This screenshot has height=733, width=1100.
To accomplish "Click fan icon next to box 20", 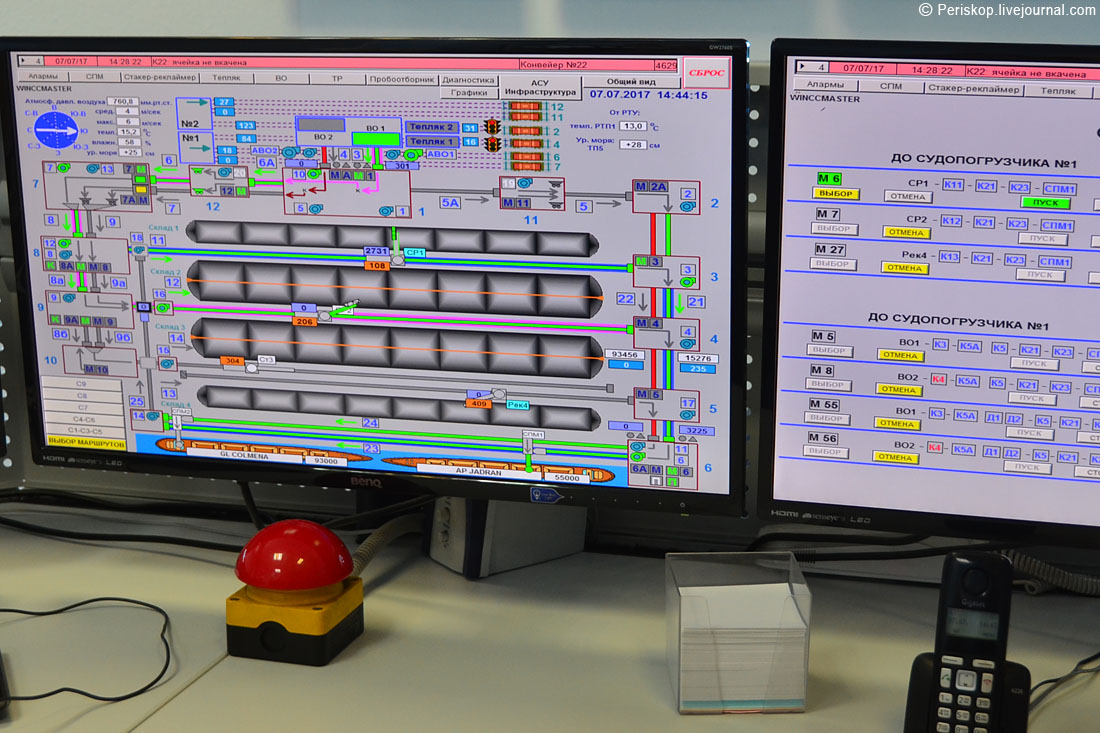I will 224,172.
